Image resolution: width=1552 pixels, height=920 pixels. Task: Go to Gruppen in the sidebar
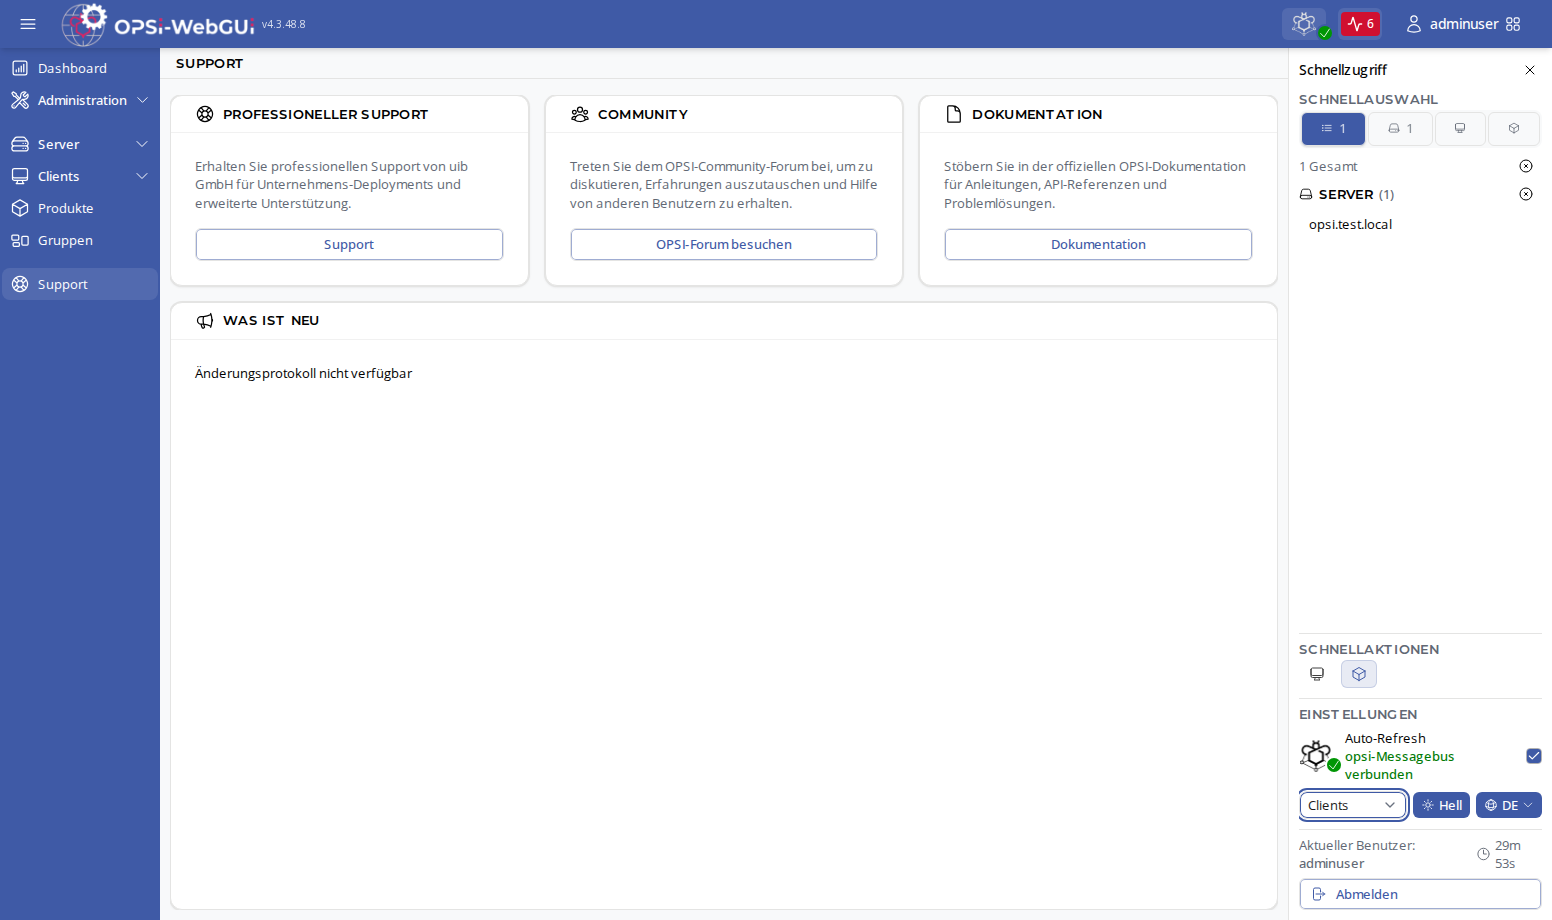pos(80,240)
